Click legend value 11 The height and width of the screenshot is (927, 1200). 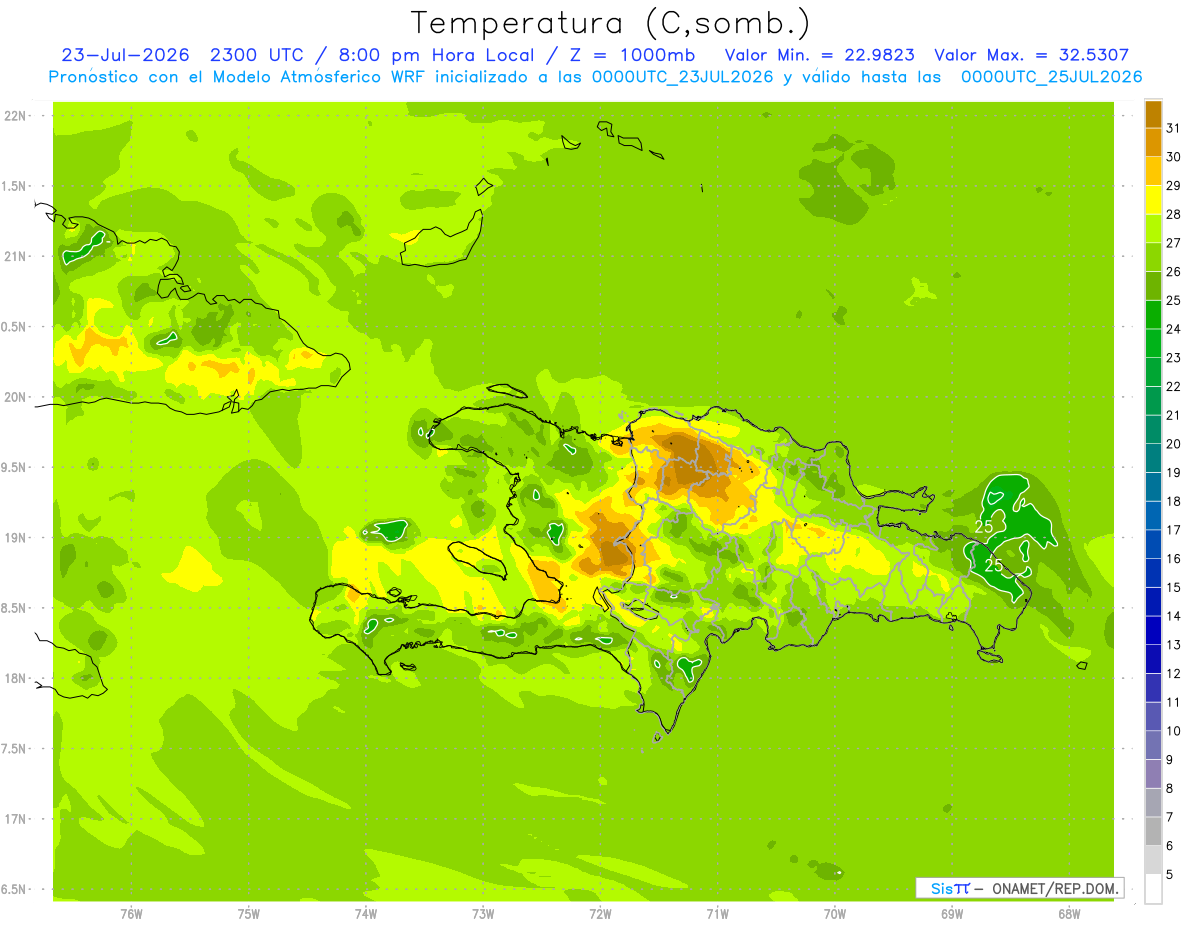(1173, 702)
